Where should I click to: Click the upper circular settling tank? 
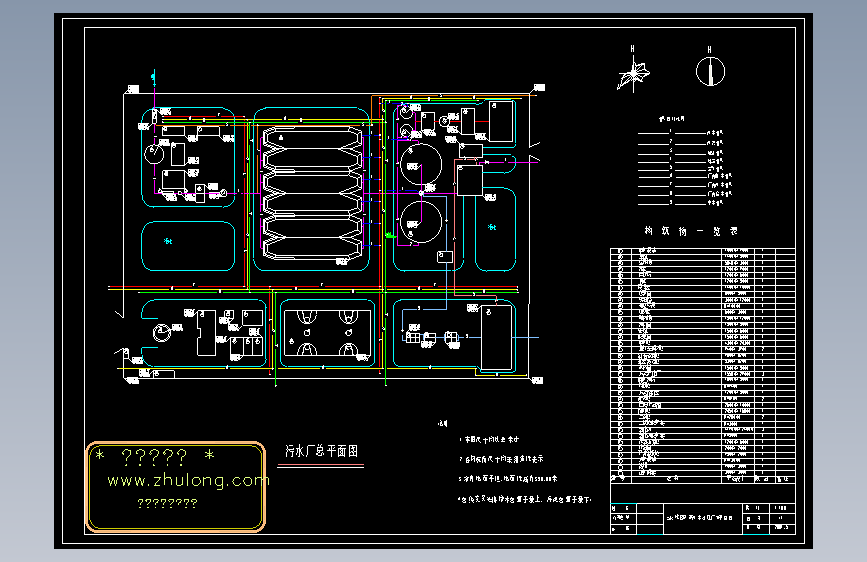pos(421,164)
